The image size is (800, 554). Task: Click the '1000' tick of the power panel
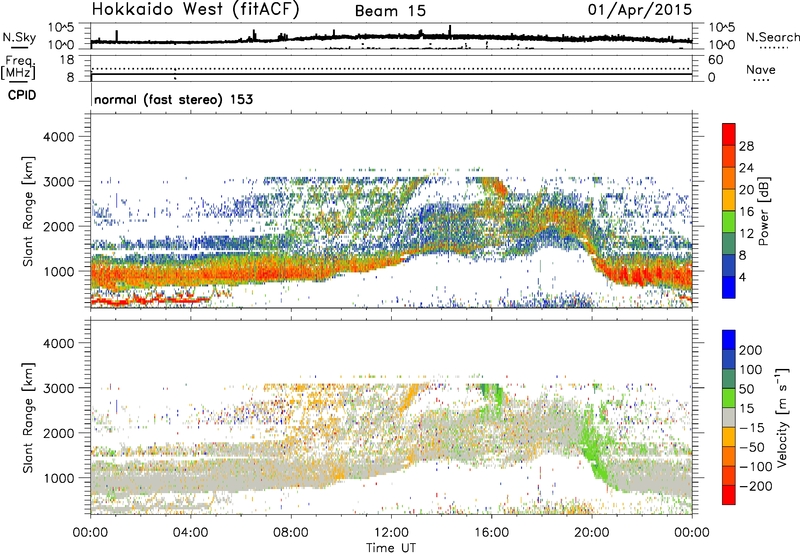[x=58, y=271]
